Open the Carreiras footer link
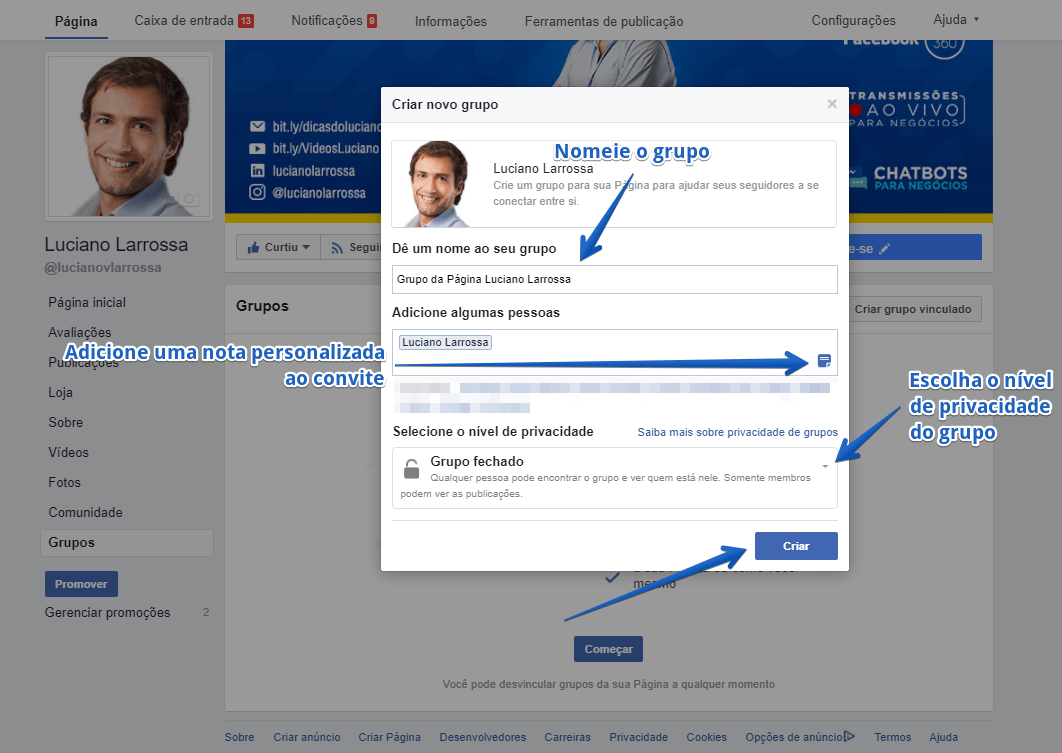The image size is (1062, 753). (x=568, y=737)
